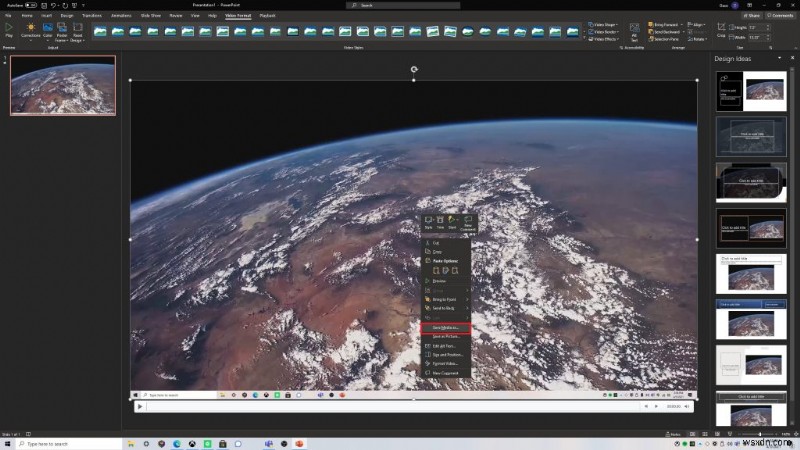Choose Format Video from context menu
The height and width of the screenshot is (450, 800).
[445, 364]
